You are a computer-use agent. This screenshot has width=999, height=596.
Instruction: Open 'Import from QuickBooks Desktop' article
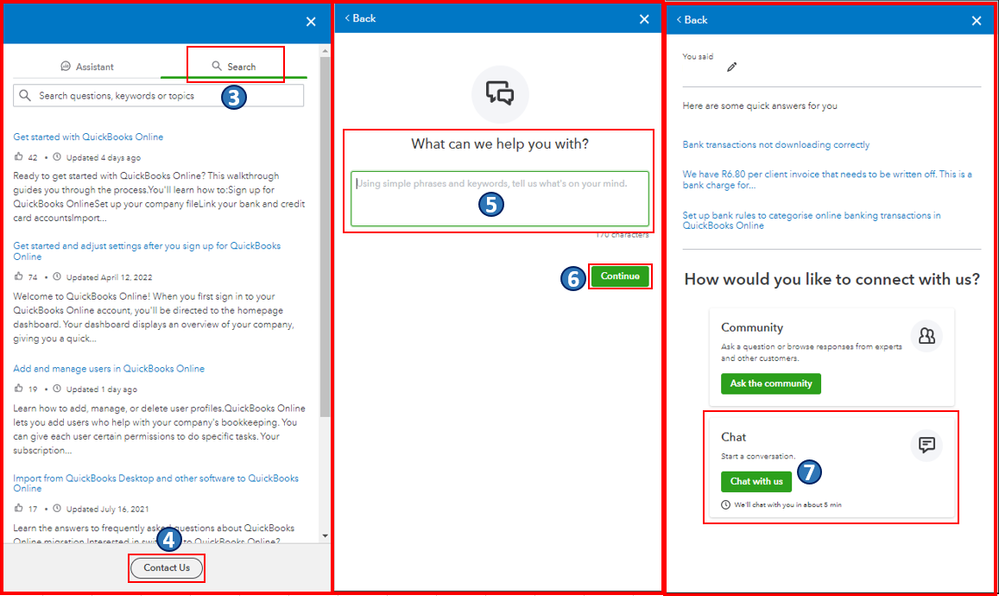pyautogui.click(x=155, y=483)
